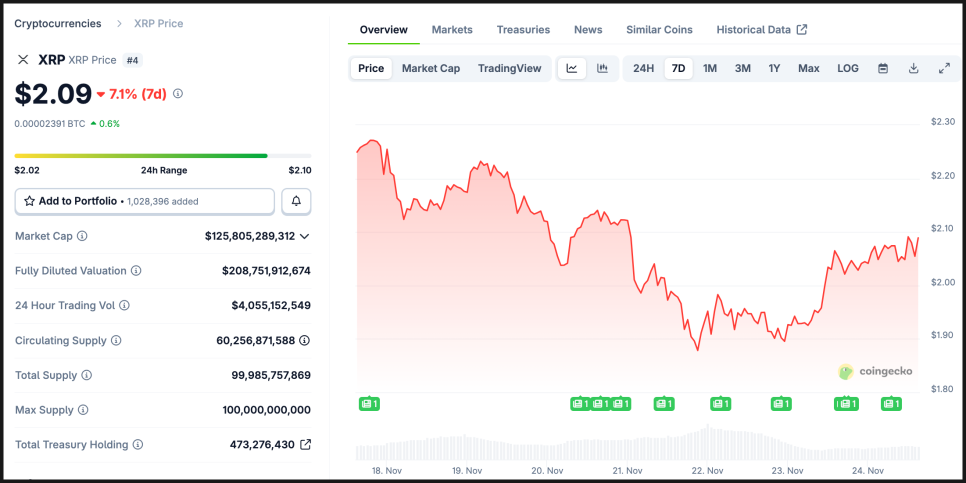This screenshot has width=966, height=483.
Task: Switch to candlestick chart icon
Action: 602,68
